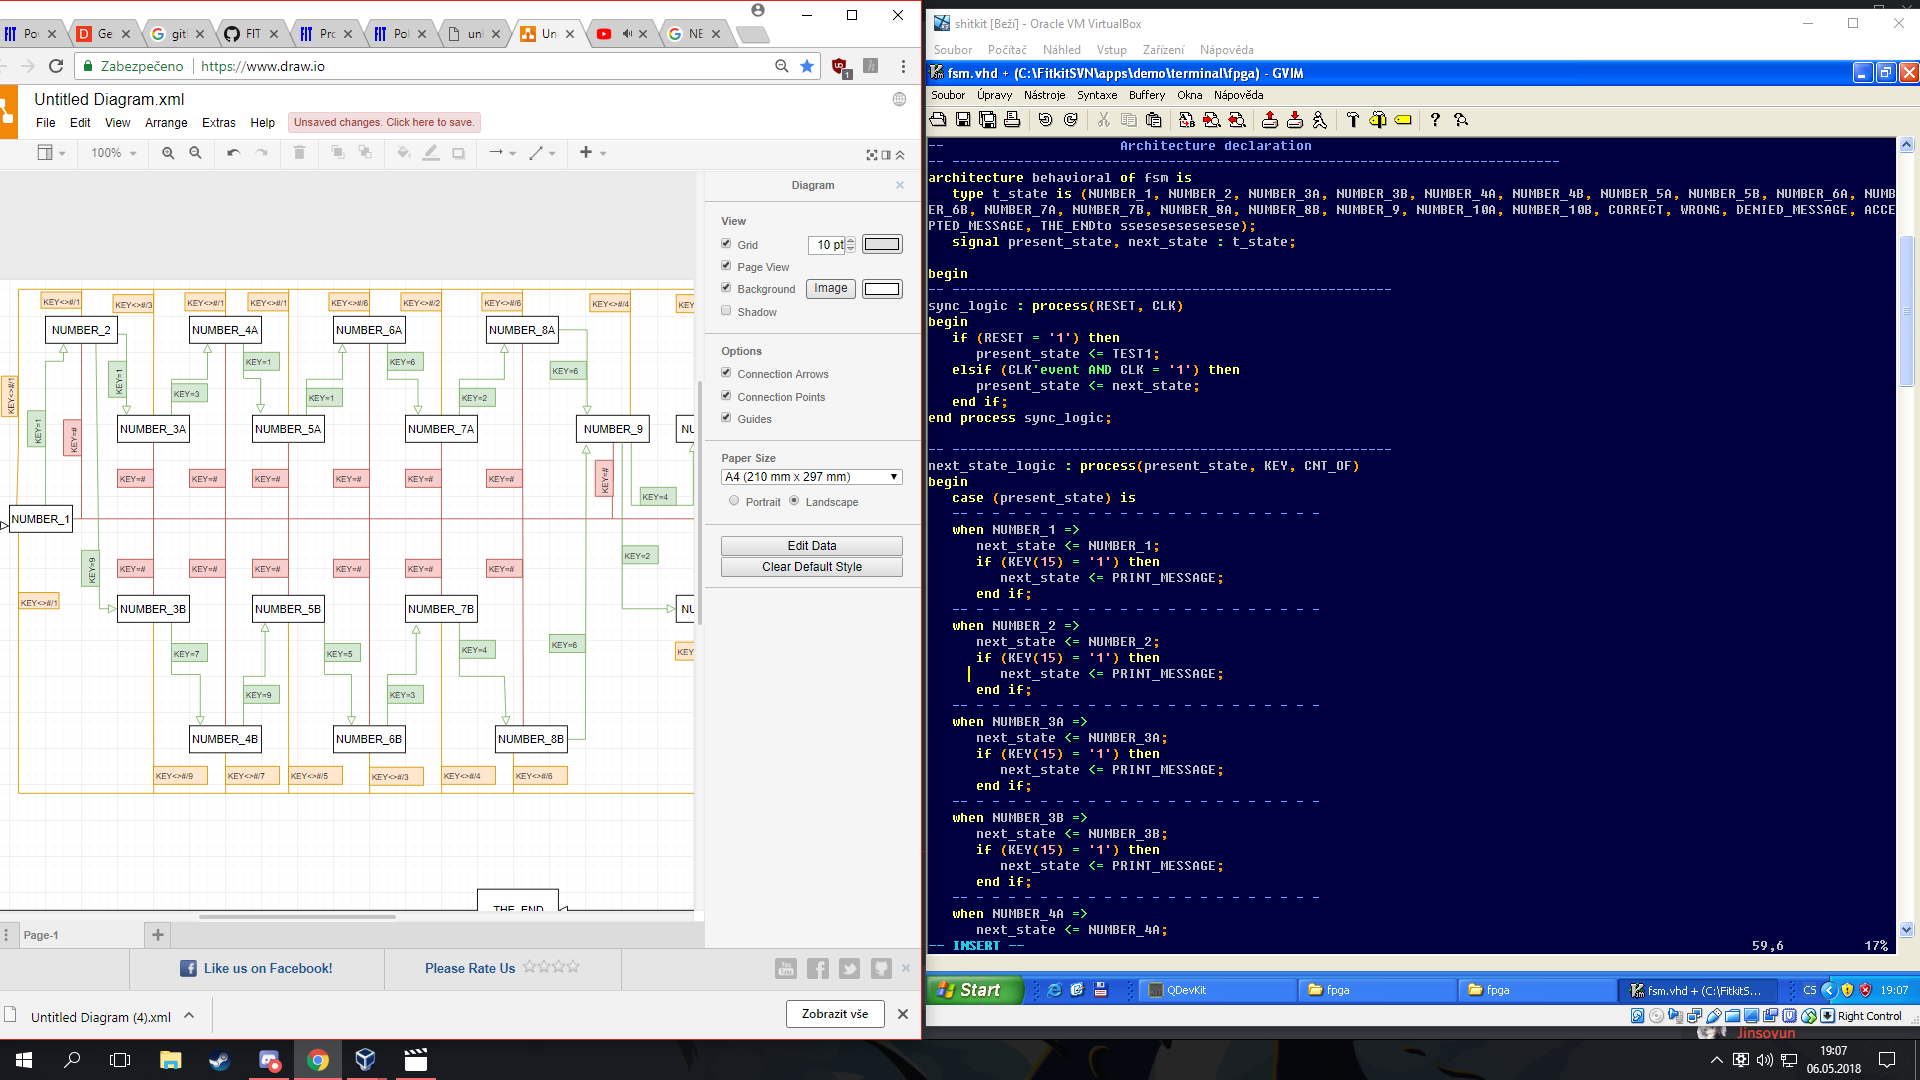Increase grid size with up stepper
The height and width of the screenshot is (1080, 1920).
pyautogui.click(x=851, y=240)
